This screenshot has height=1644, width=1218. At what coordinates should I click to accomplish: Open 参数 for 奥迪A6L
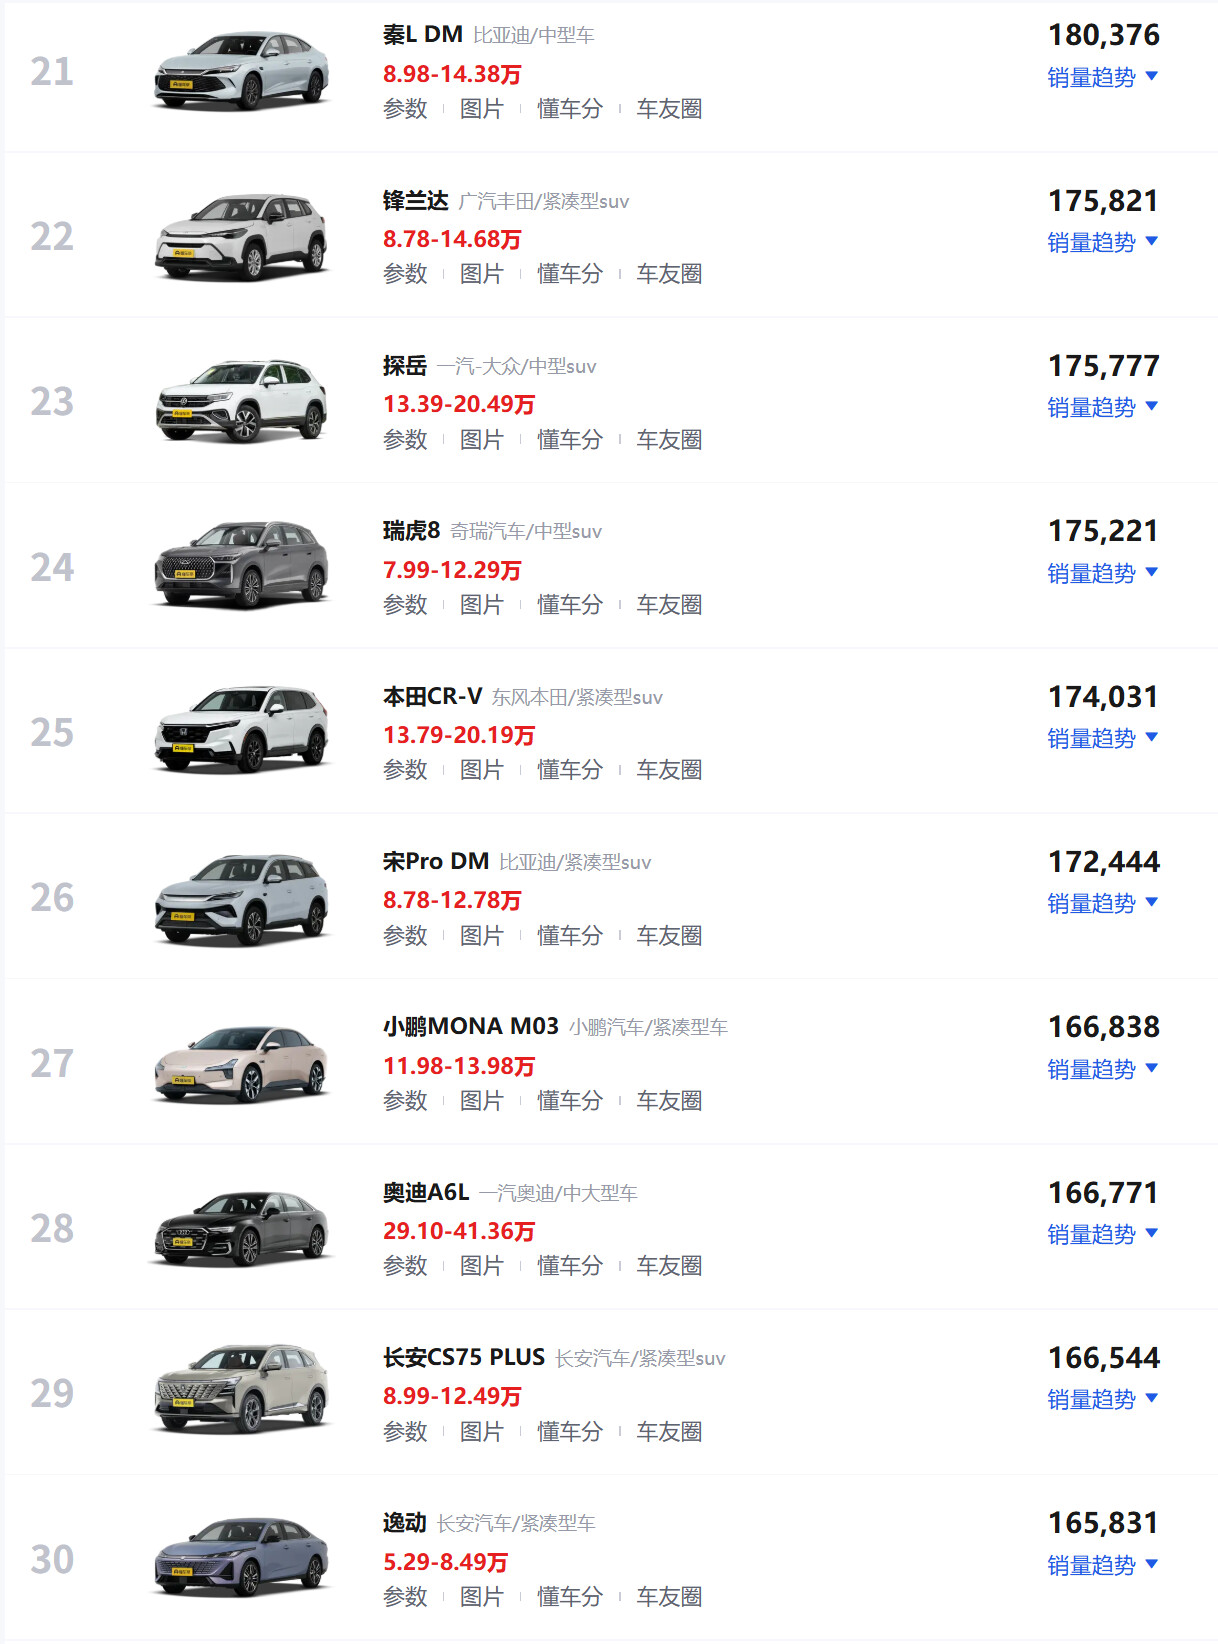tap(405, 1266)
